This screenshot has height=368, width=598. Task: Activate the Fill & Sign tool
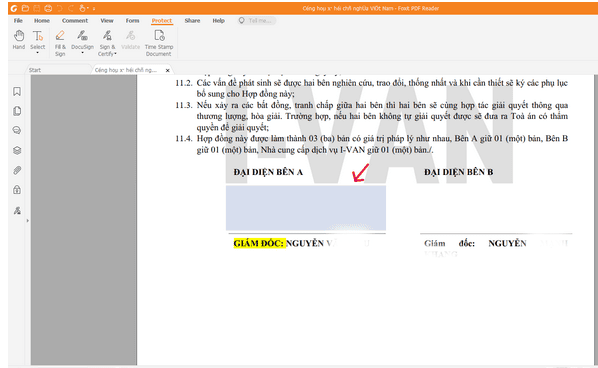click(x=60, y=43)
